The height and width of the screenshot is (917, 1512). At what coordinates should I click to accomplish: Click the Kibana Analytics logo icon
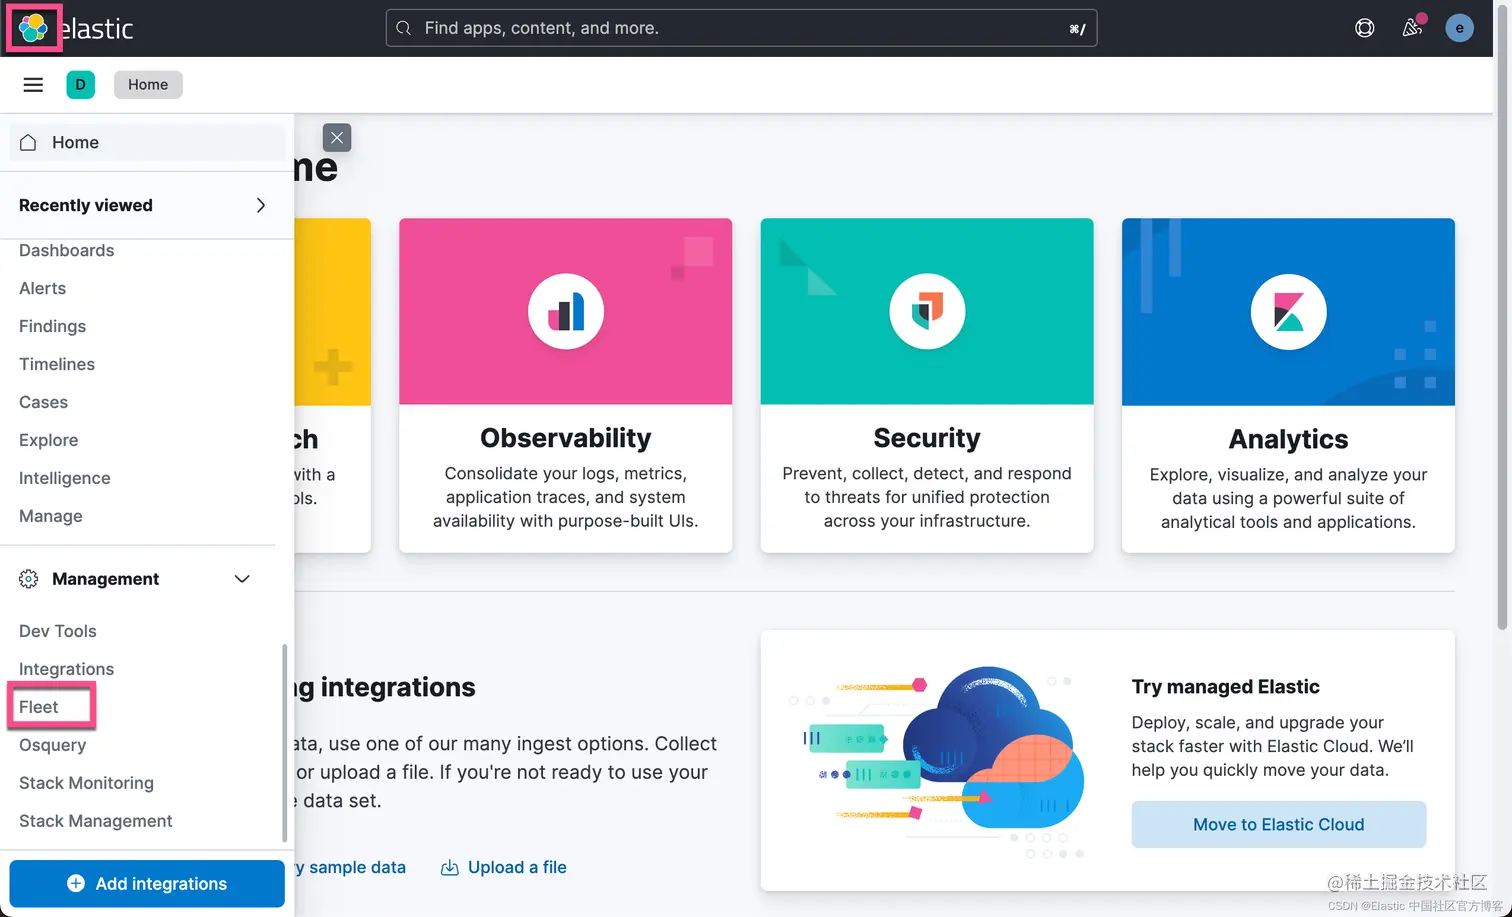pyautogui.click(x=1288, y=312)
